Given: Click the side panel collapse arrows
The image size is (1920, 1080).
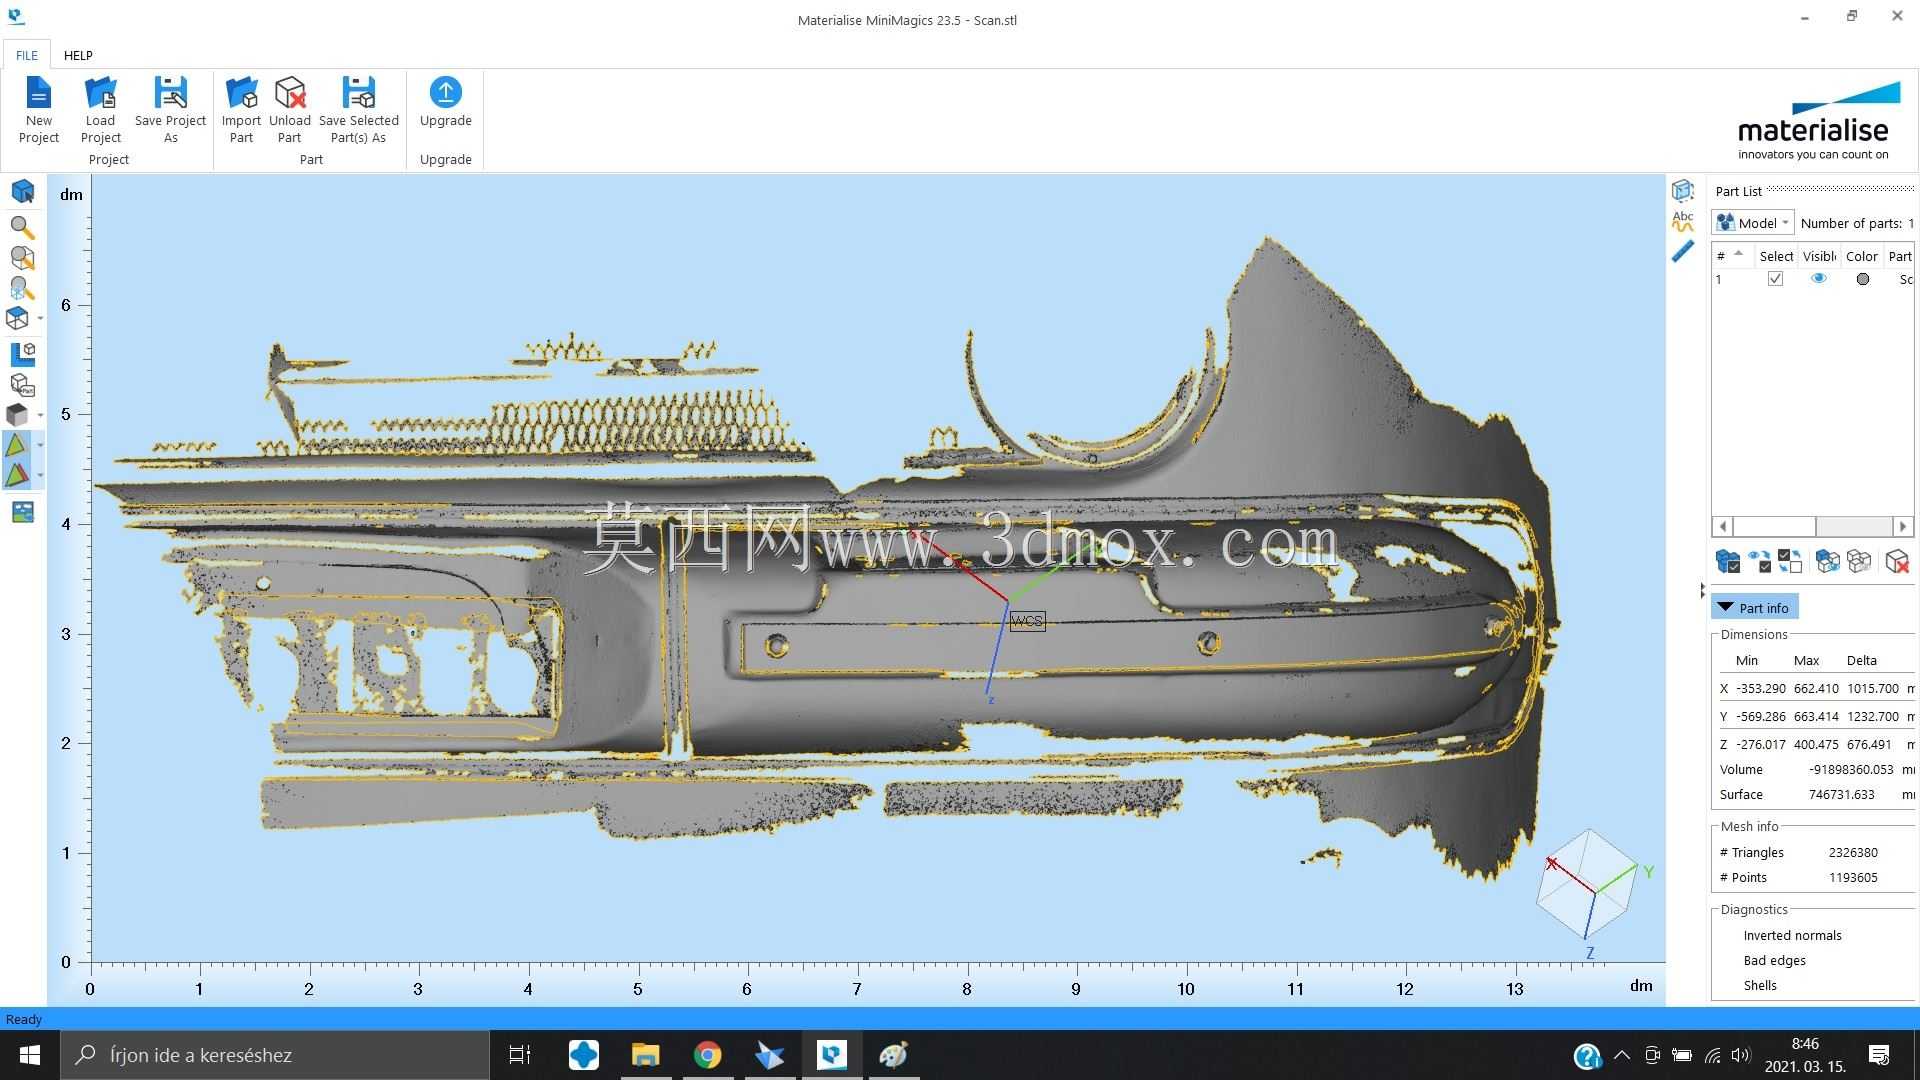Looking at the screenshot, I should coord(1702,591).
